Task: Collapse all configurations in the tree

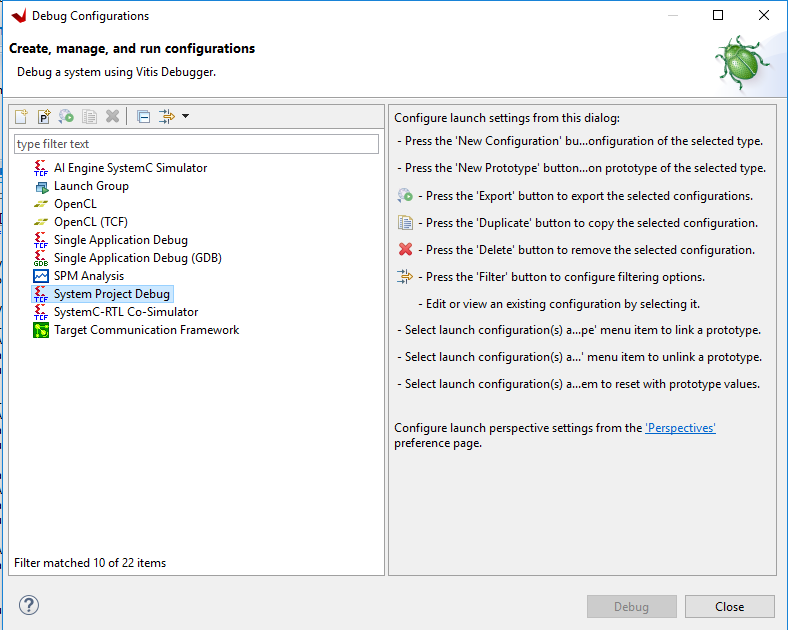Action: click(143, 117)
